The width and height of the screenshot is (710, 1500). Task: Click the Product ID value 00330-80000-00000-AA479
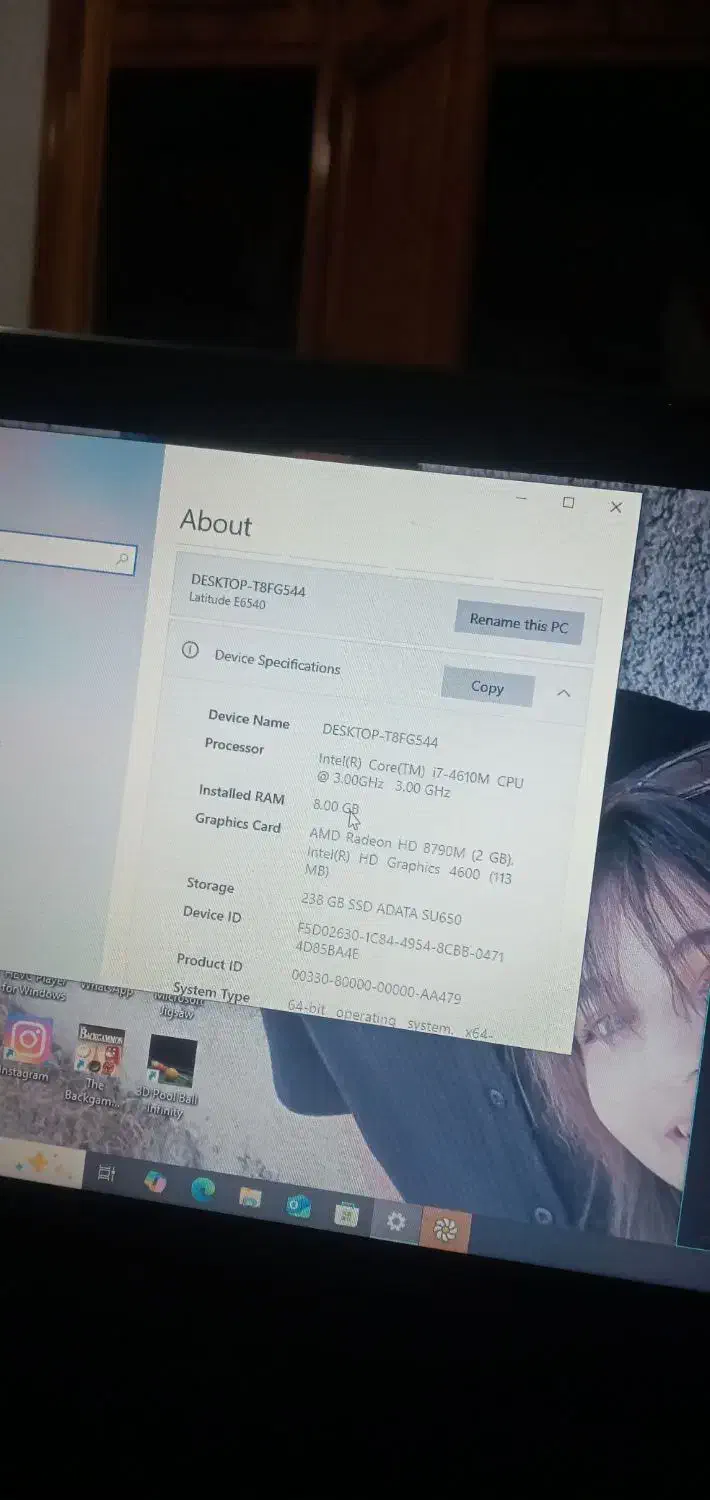click(376, 986)
